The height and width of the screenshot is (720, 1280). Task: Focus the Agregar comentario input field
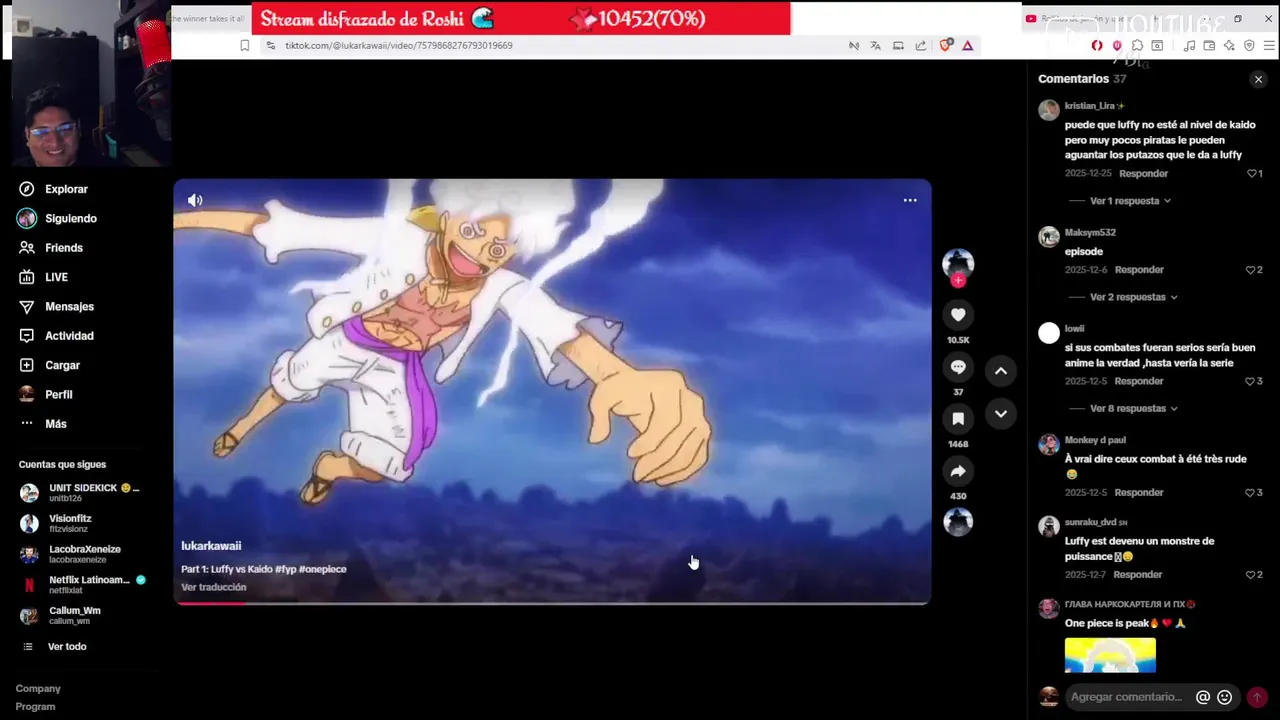(1127, 697)
